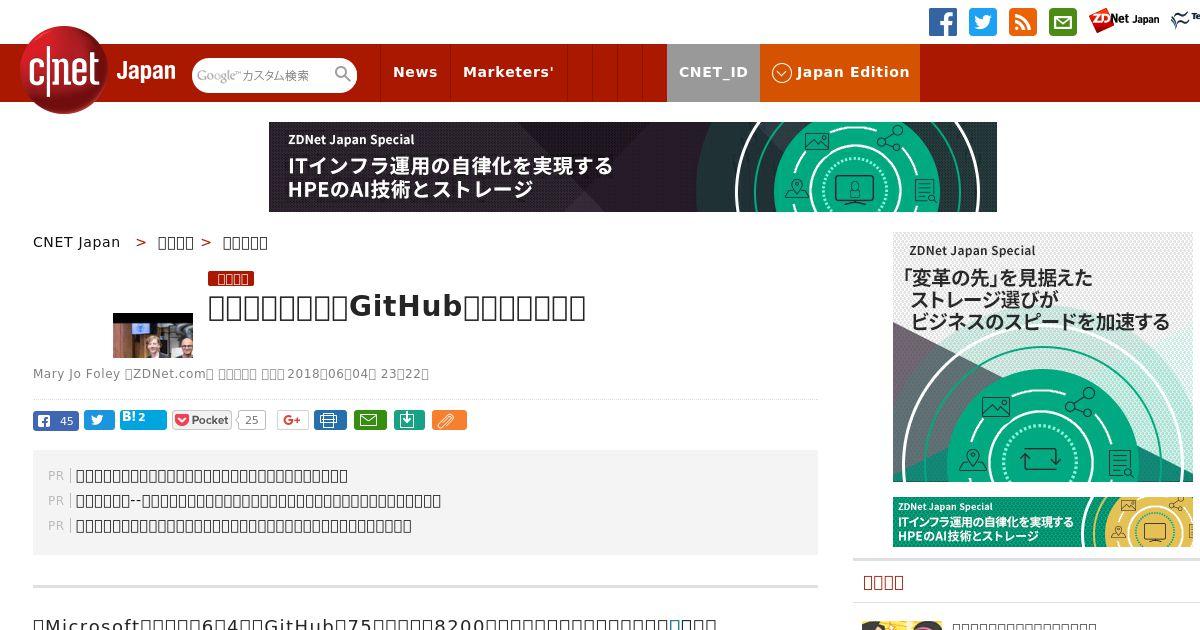Focus the Google custom search field
The image size is (1200, 630).
coord(262,75)
